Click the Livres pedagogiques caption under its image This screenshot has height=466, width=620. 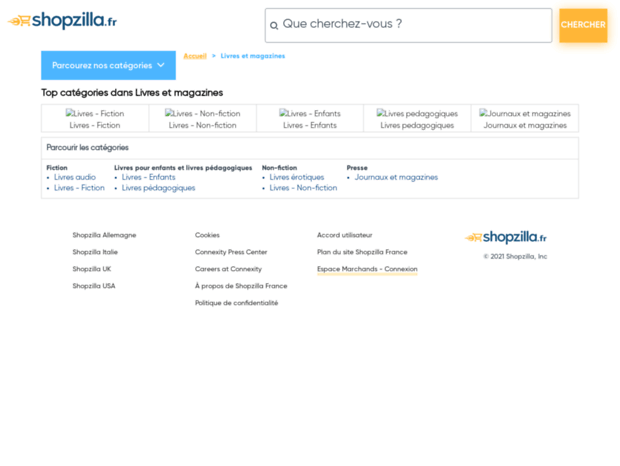coord(417,125)
